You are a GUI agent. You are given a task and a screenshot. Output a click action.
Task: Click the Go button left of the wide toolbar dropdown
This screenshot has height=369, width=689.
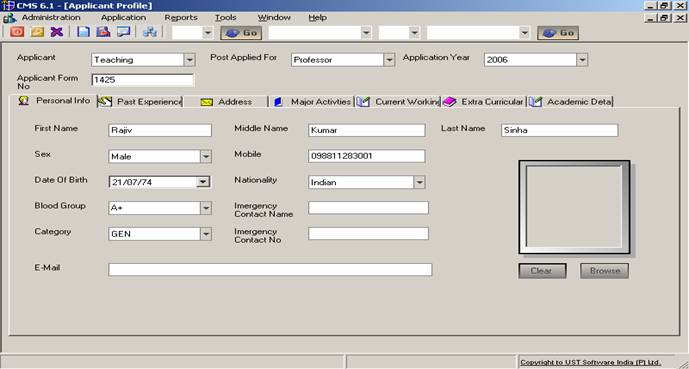[x=241, y=33]
